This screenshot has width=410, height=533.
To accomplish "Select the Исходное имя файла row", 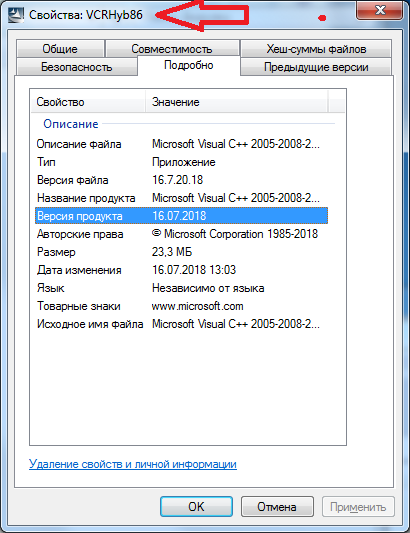I will click(x=182, y=324).
